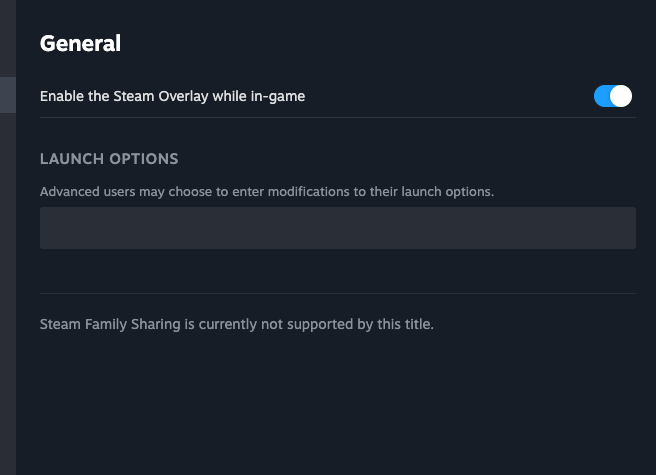
Task: Select the LAUNCH OPTIONS section header
Action: (109, 159)
